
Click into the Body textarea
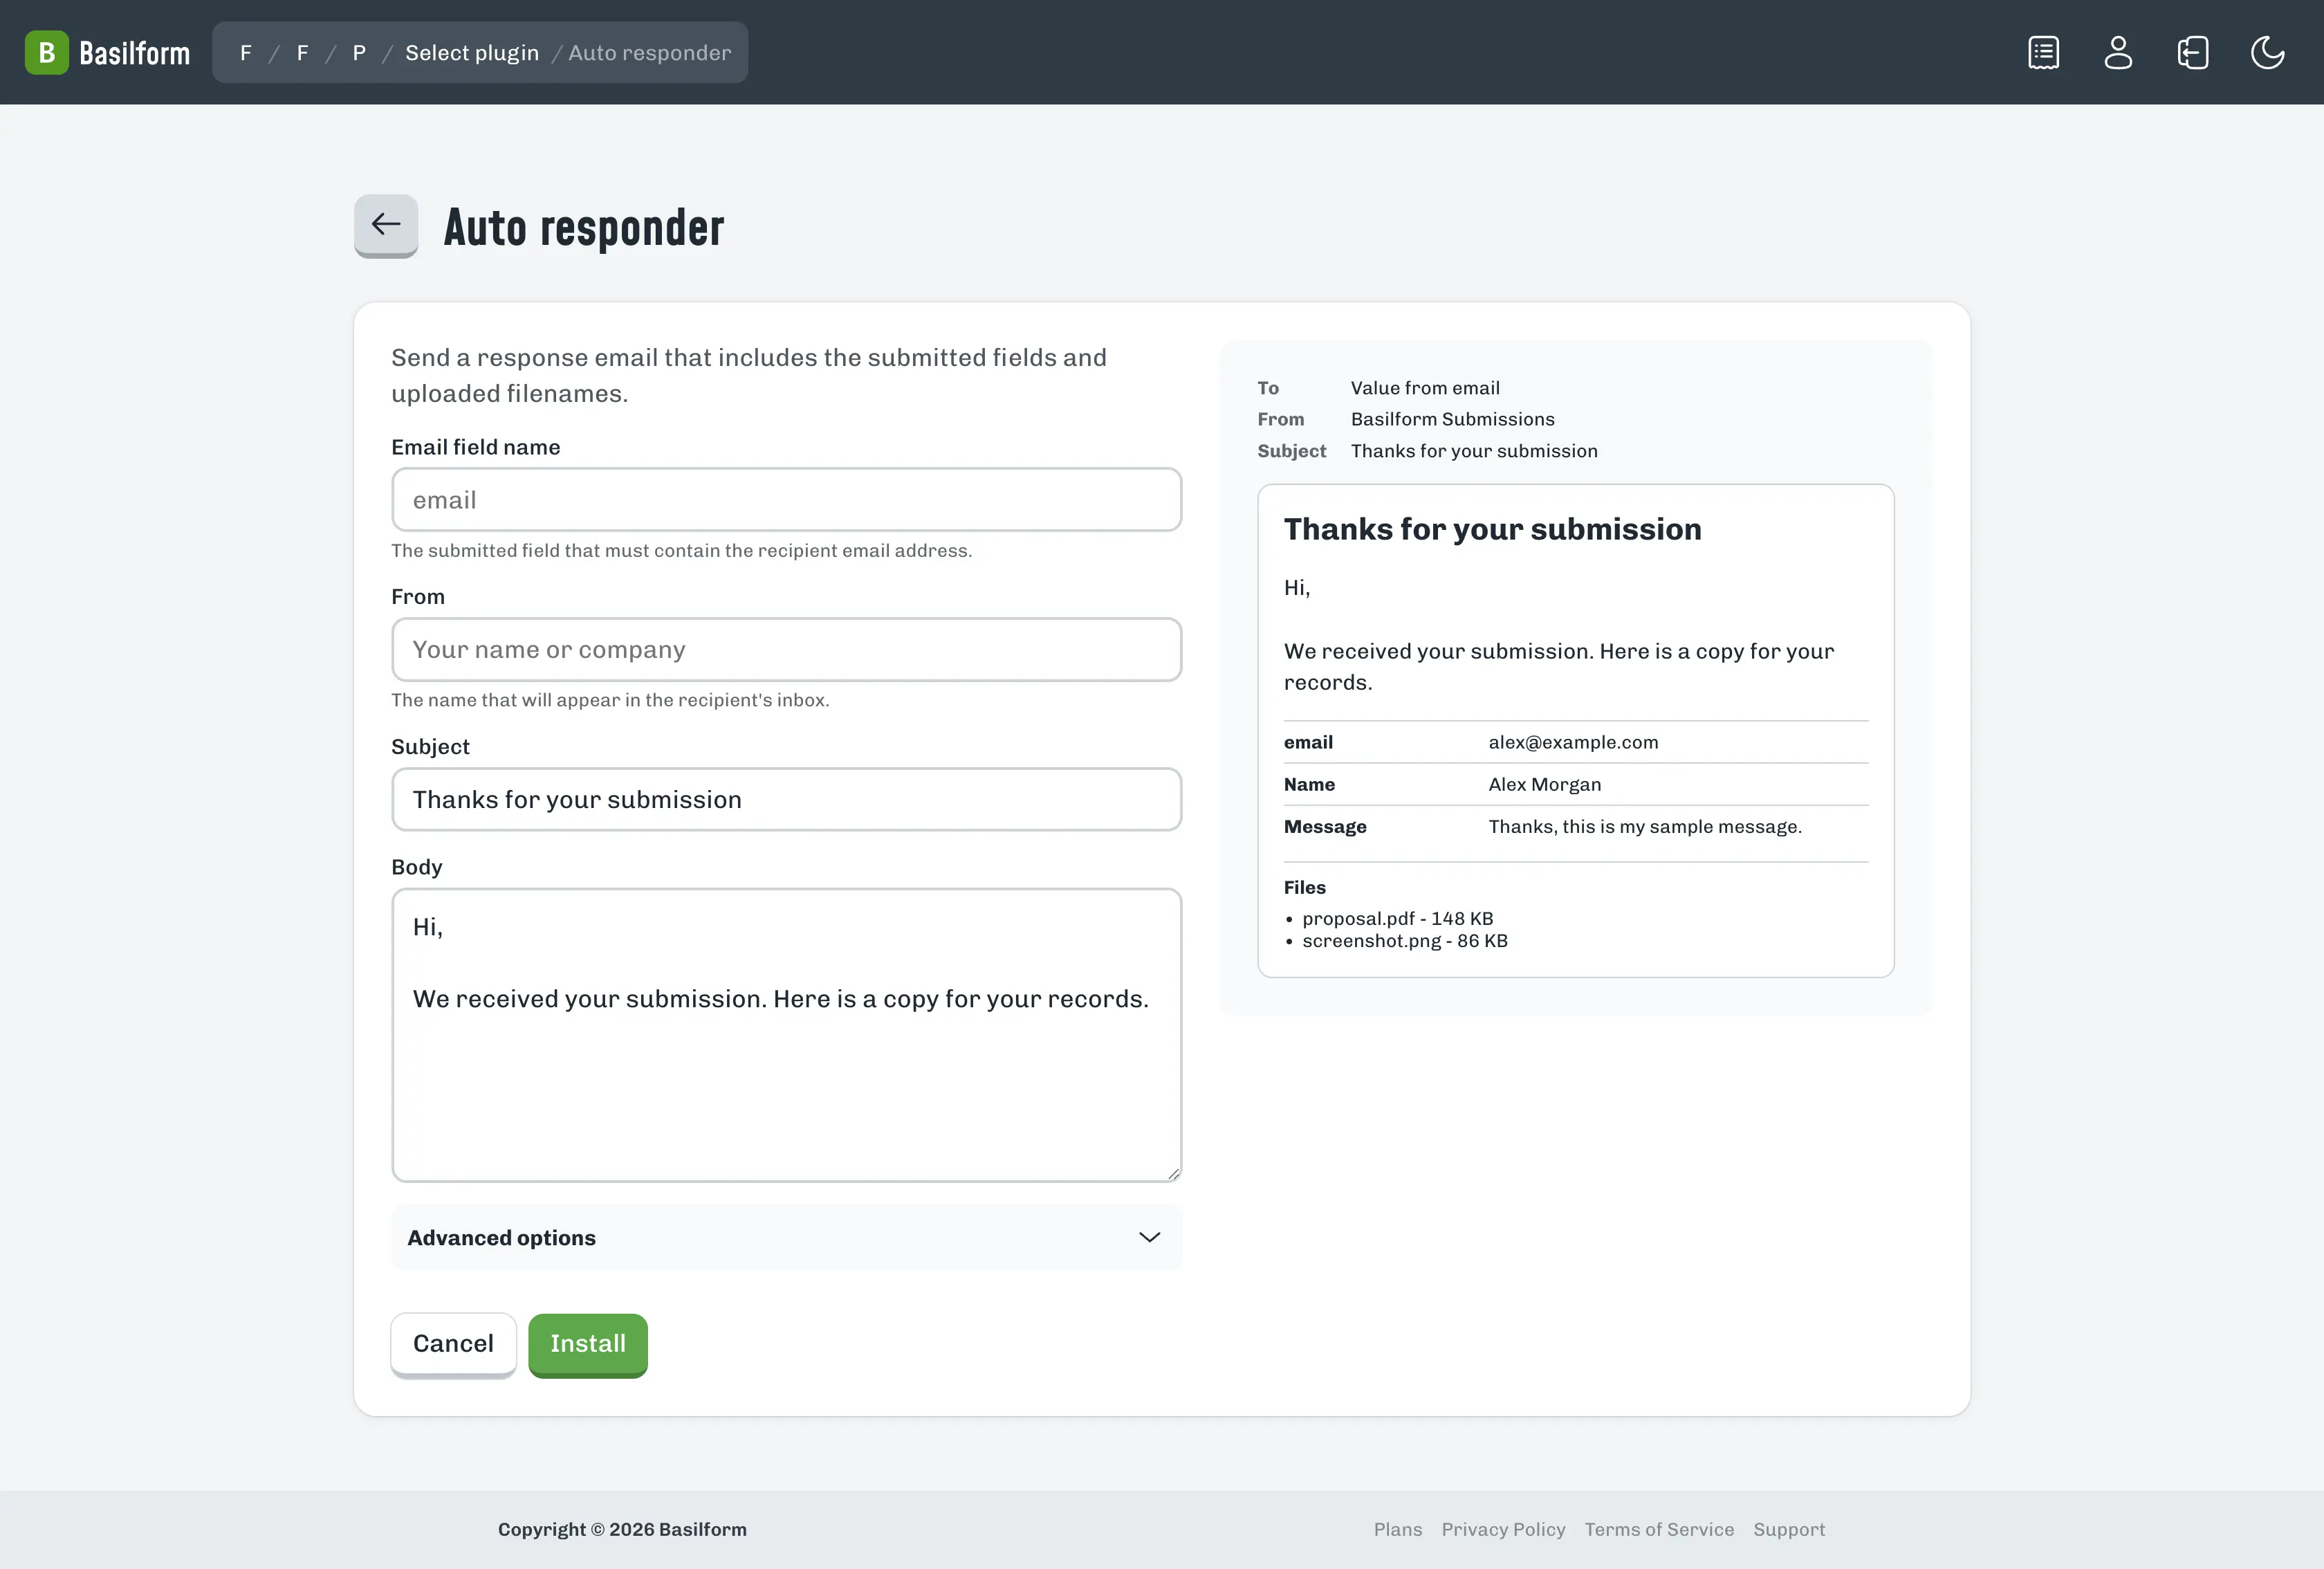[x=786, y=1035]
